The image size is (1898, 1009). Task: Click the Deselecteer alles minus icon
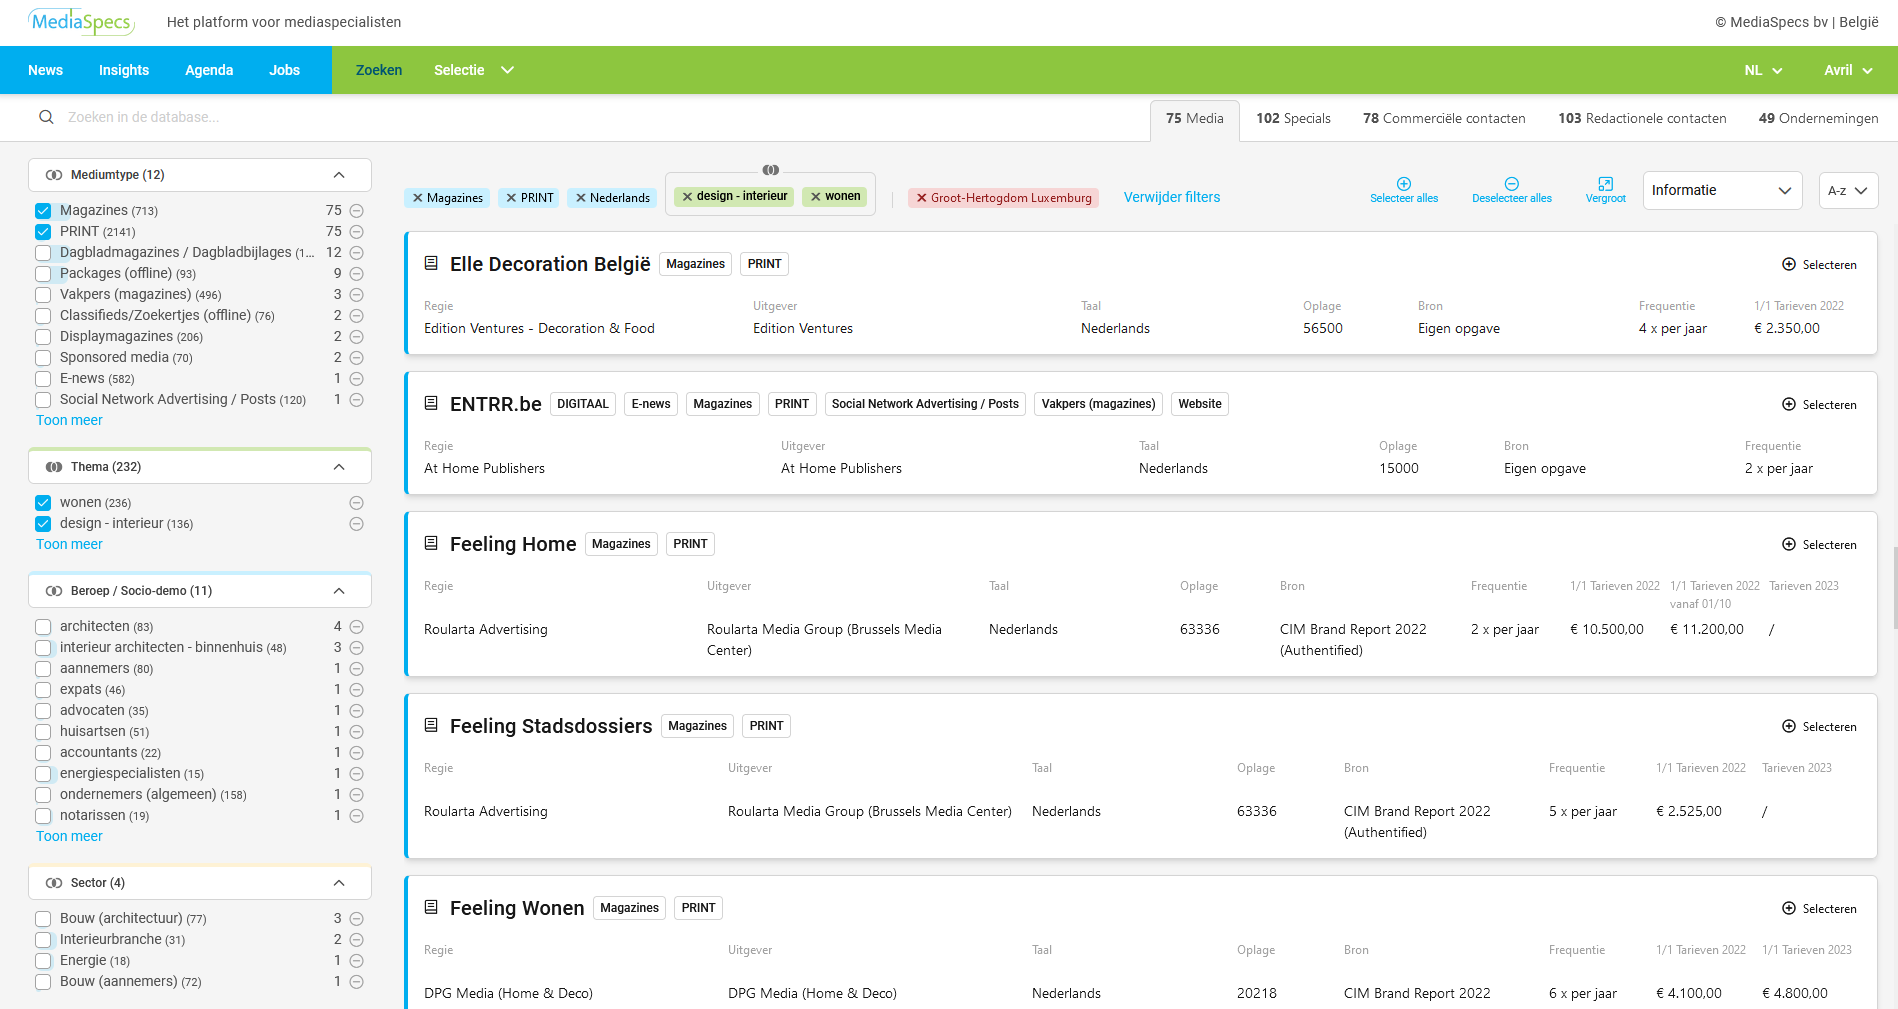[1512, 184]
